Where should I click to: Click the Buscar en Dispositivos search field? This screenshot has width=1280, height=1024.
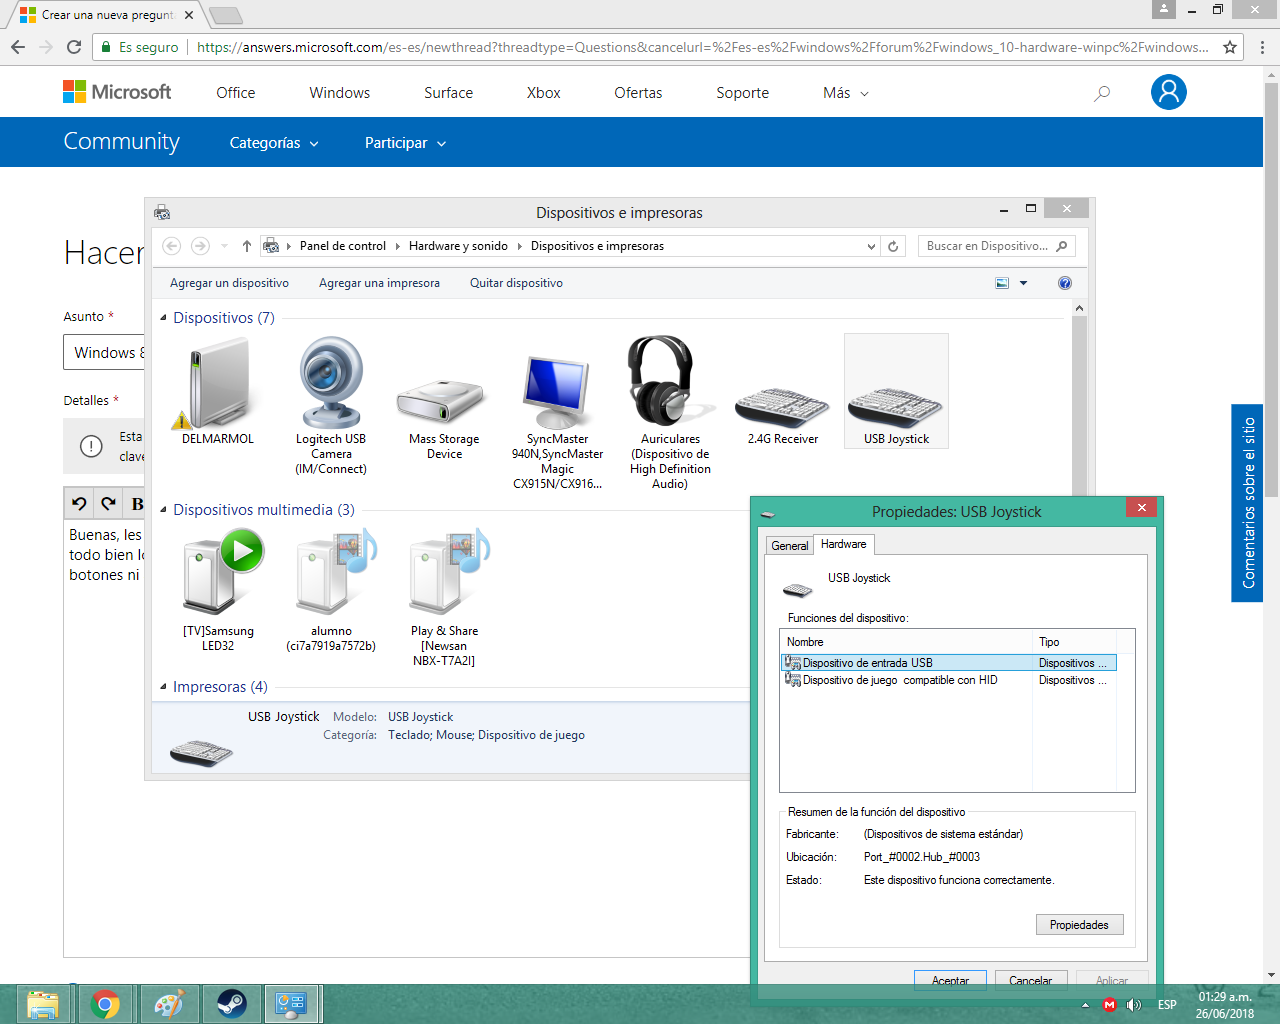pyautogui.click(x=996, y=246)
